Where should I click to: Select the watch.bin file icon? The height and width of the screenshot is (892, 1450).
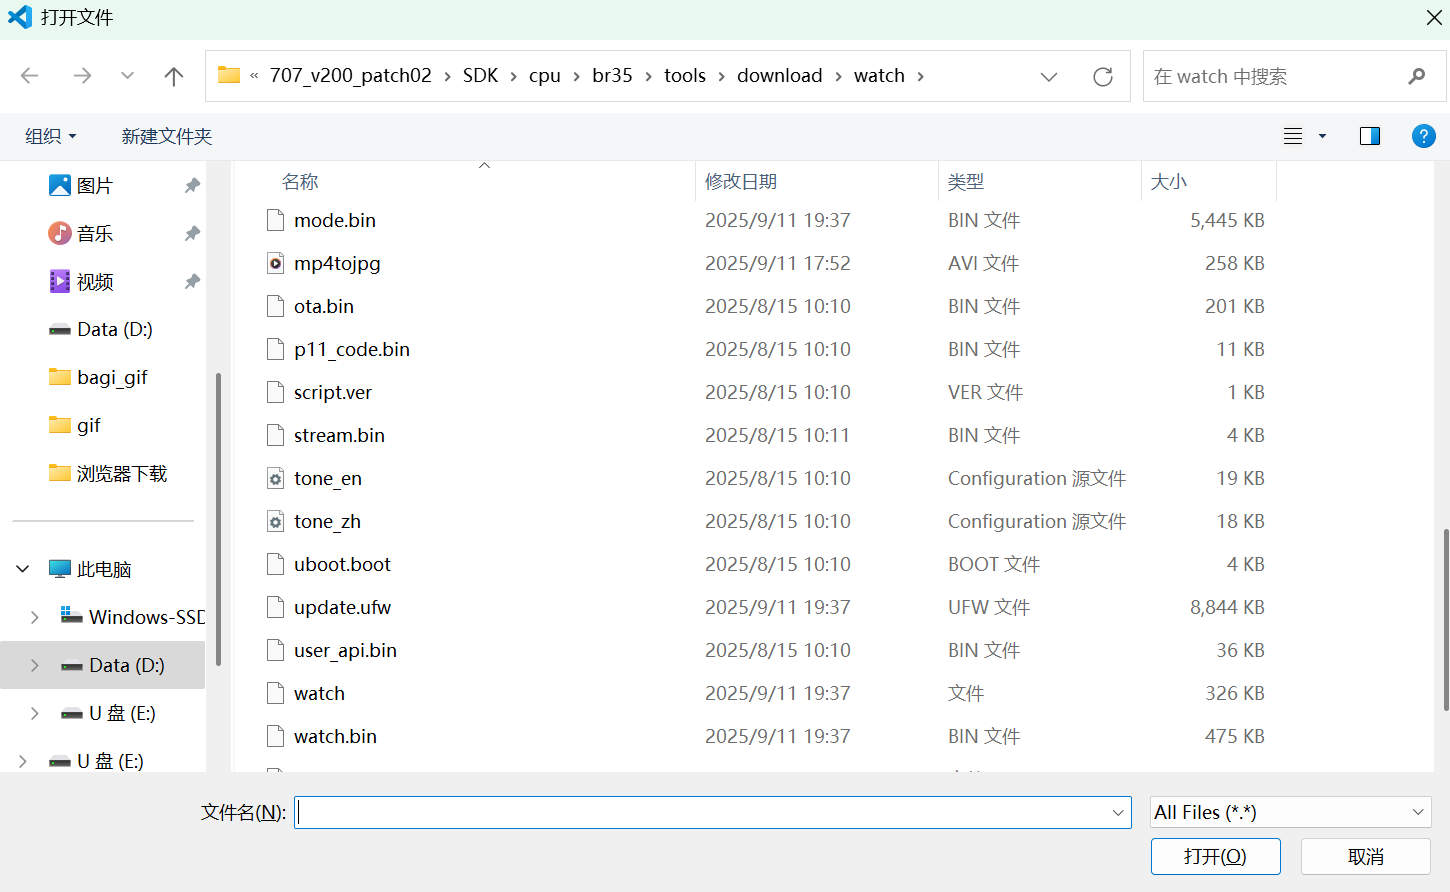pos(275,736)
